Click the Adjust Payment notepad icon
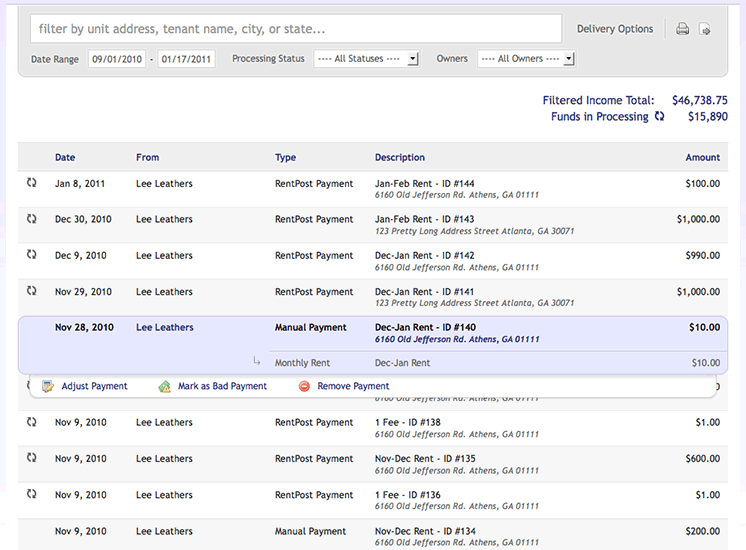This screenshot has height=550, width=746. (x=48, y=386)
